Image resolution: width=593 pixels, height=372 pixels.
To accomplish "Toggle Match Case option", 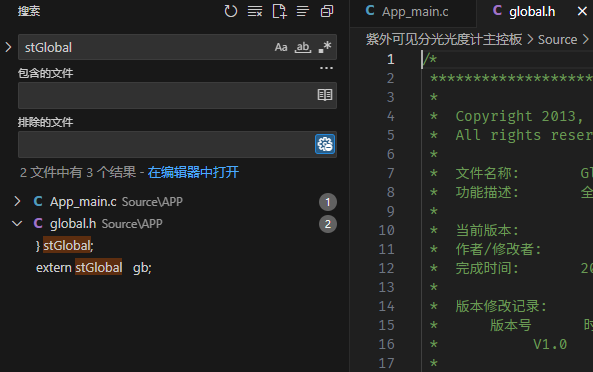I will 281,47.
